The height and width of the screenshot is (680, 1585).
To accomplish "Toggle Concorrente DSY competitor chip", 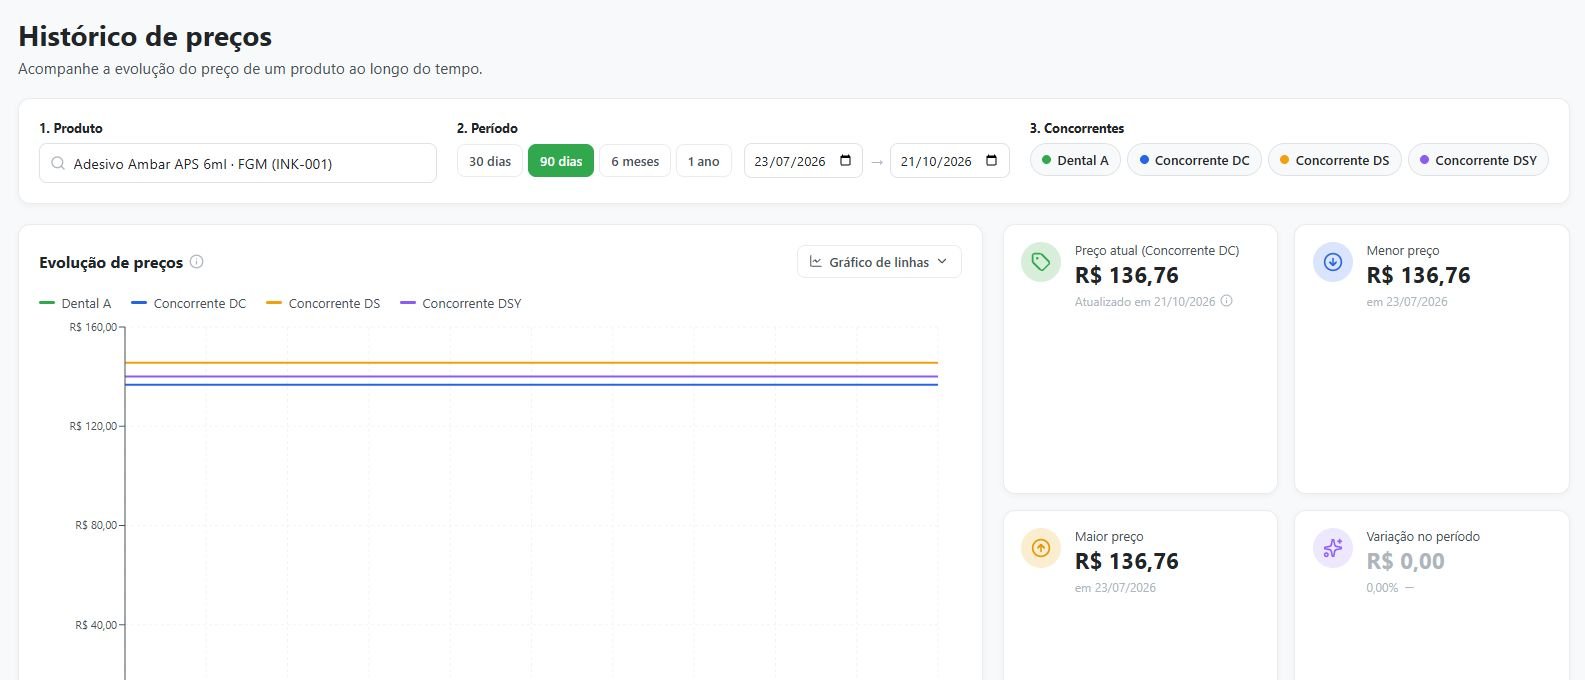I will click(x=1478, y=160).
